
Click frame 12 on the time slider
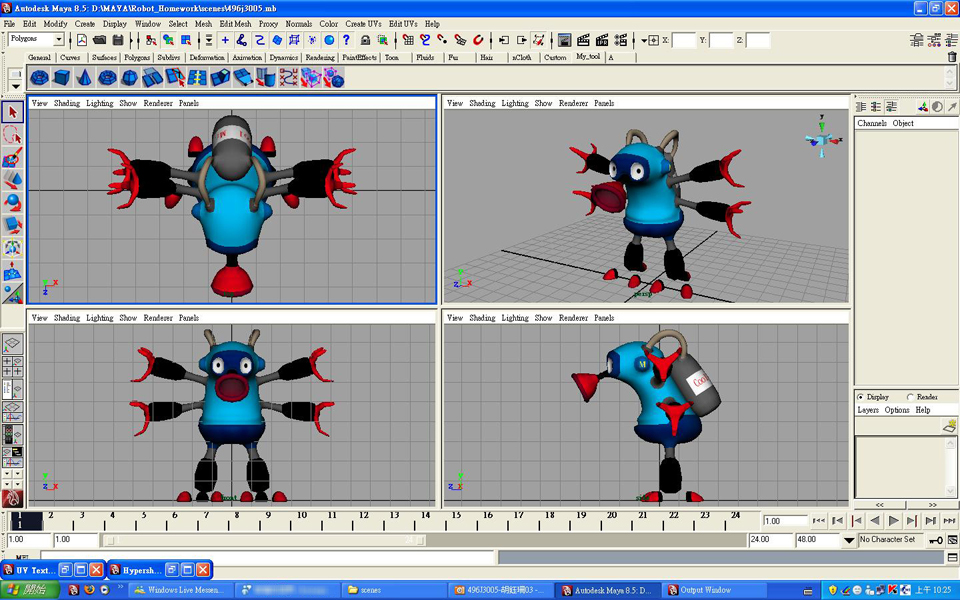(x=362, y=520)
